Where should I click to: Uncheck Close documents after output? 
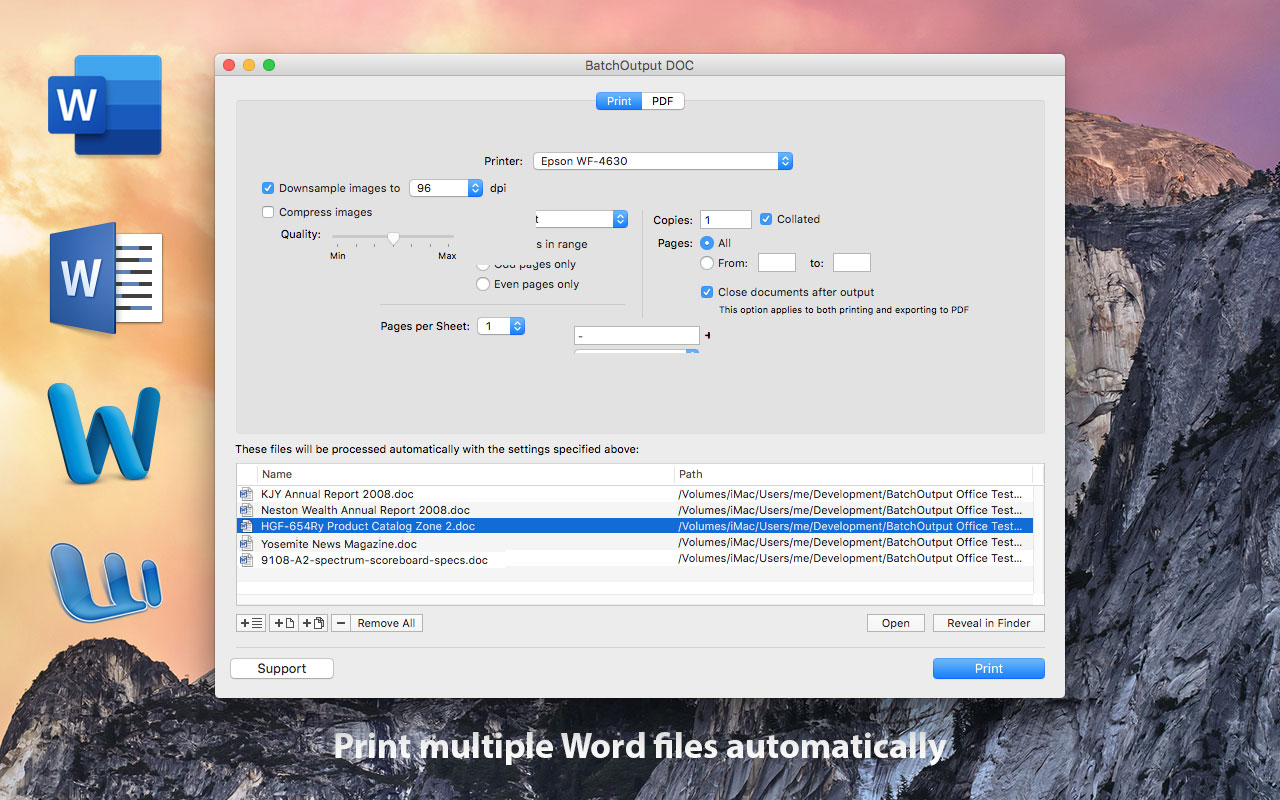coord(708,292)
